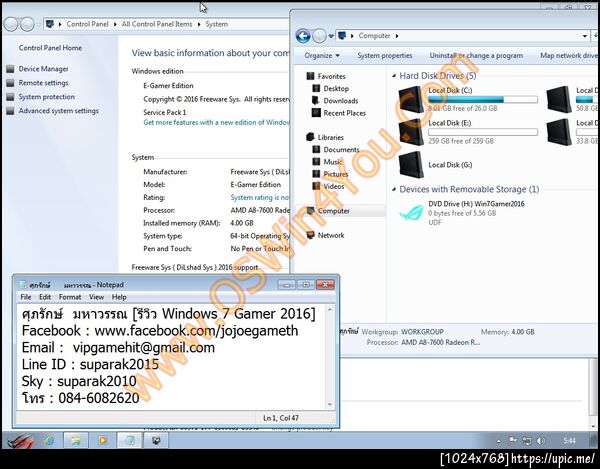Click the Remote settings shield icon

[x=10, y=83]
